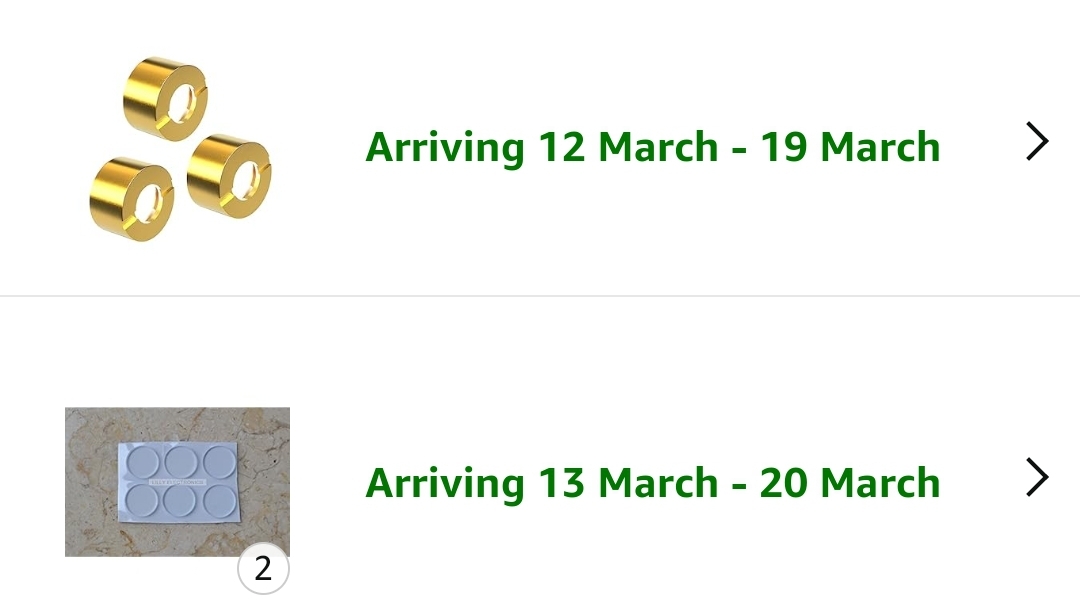Click the divider line between the orders

pyautogui.click(x=540, y=296)
